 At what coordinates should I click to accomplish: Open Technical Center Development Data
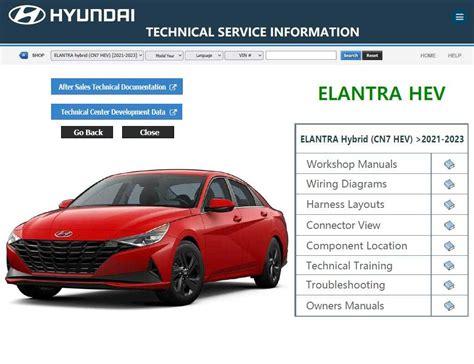tap(117, 112)
